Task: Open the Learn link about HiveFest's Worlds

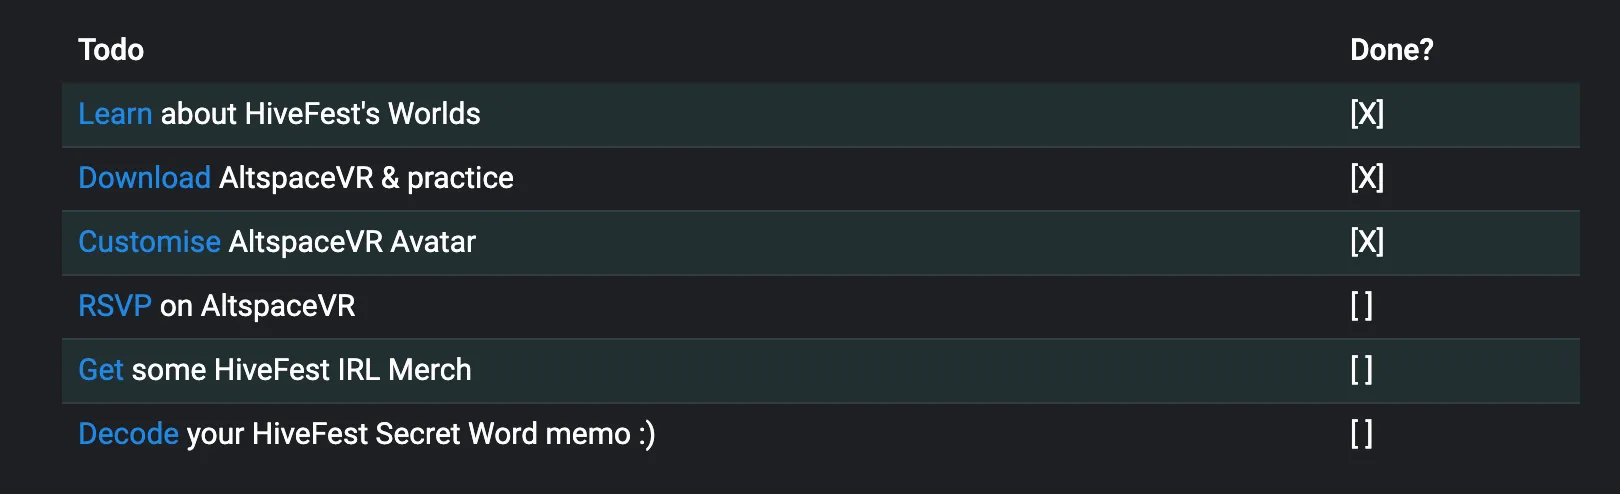Action: (115, 114)
